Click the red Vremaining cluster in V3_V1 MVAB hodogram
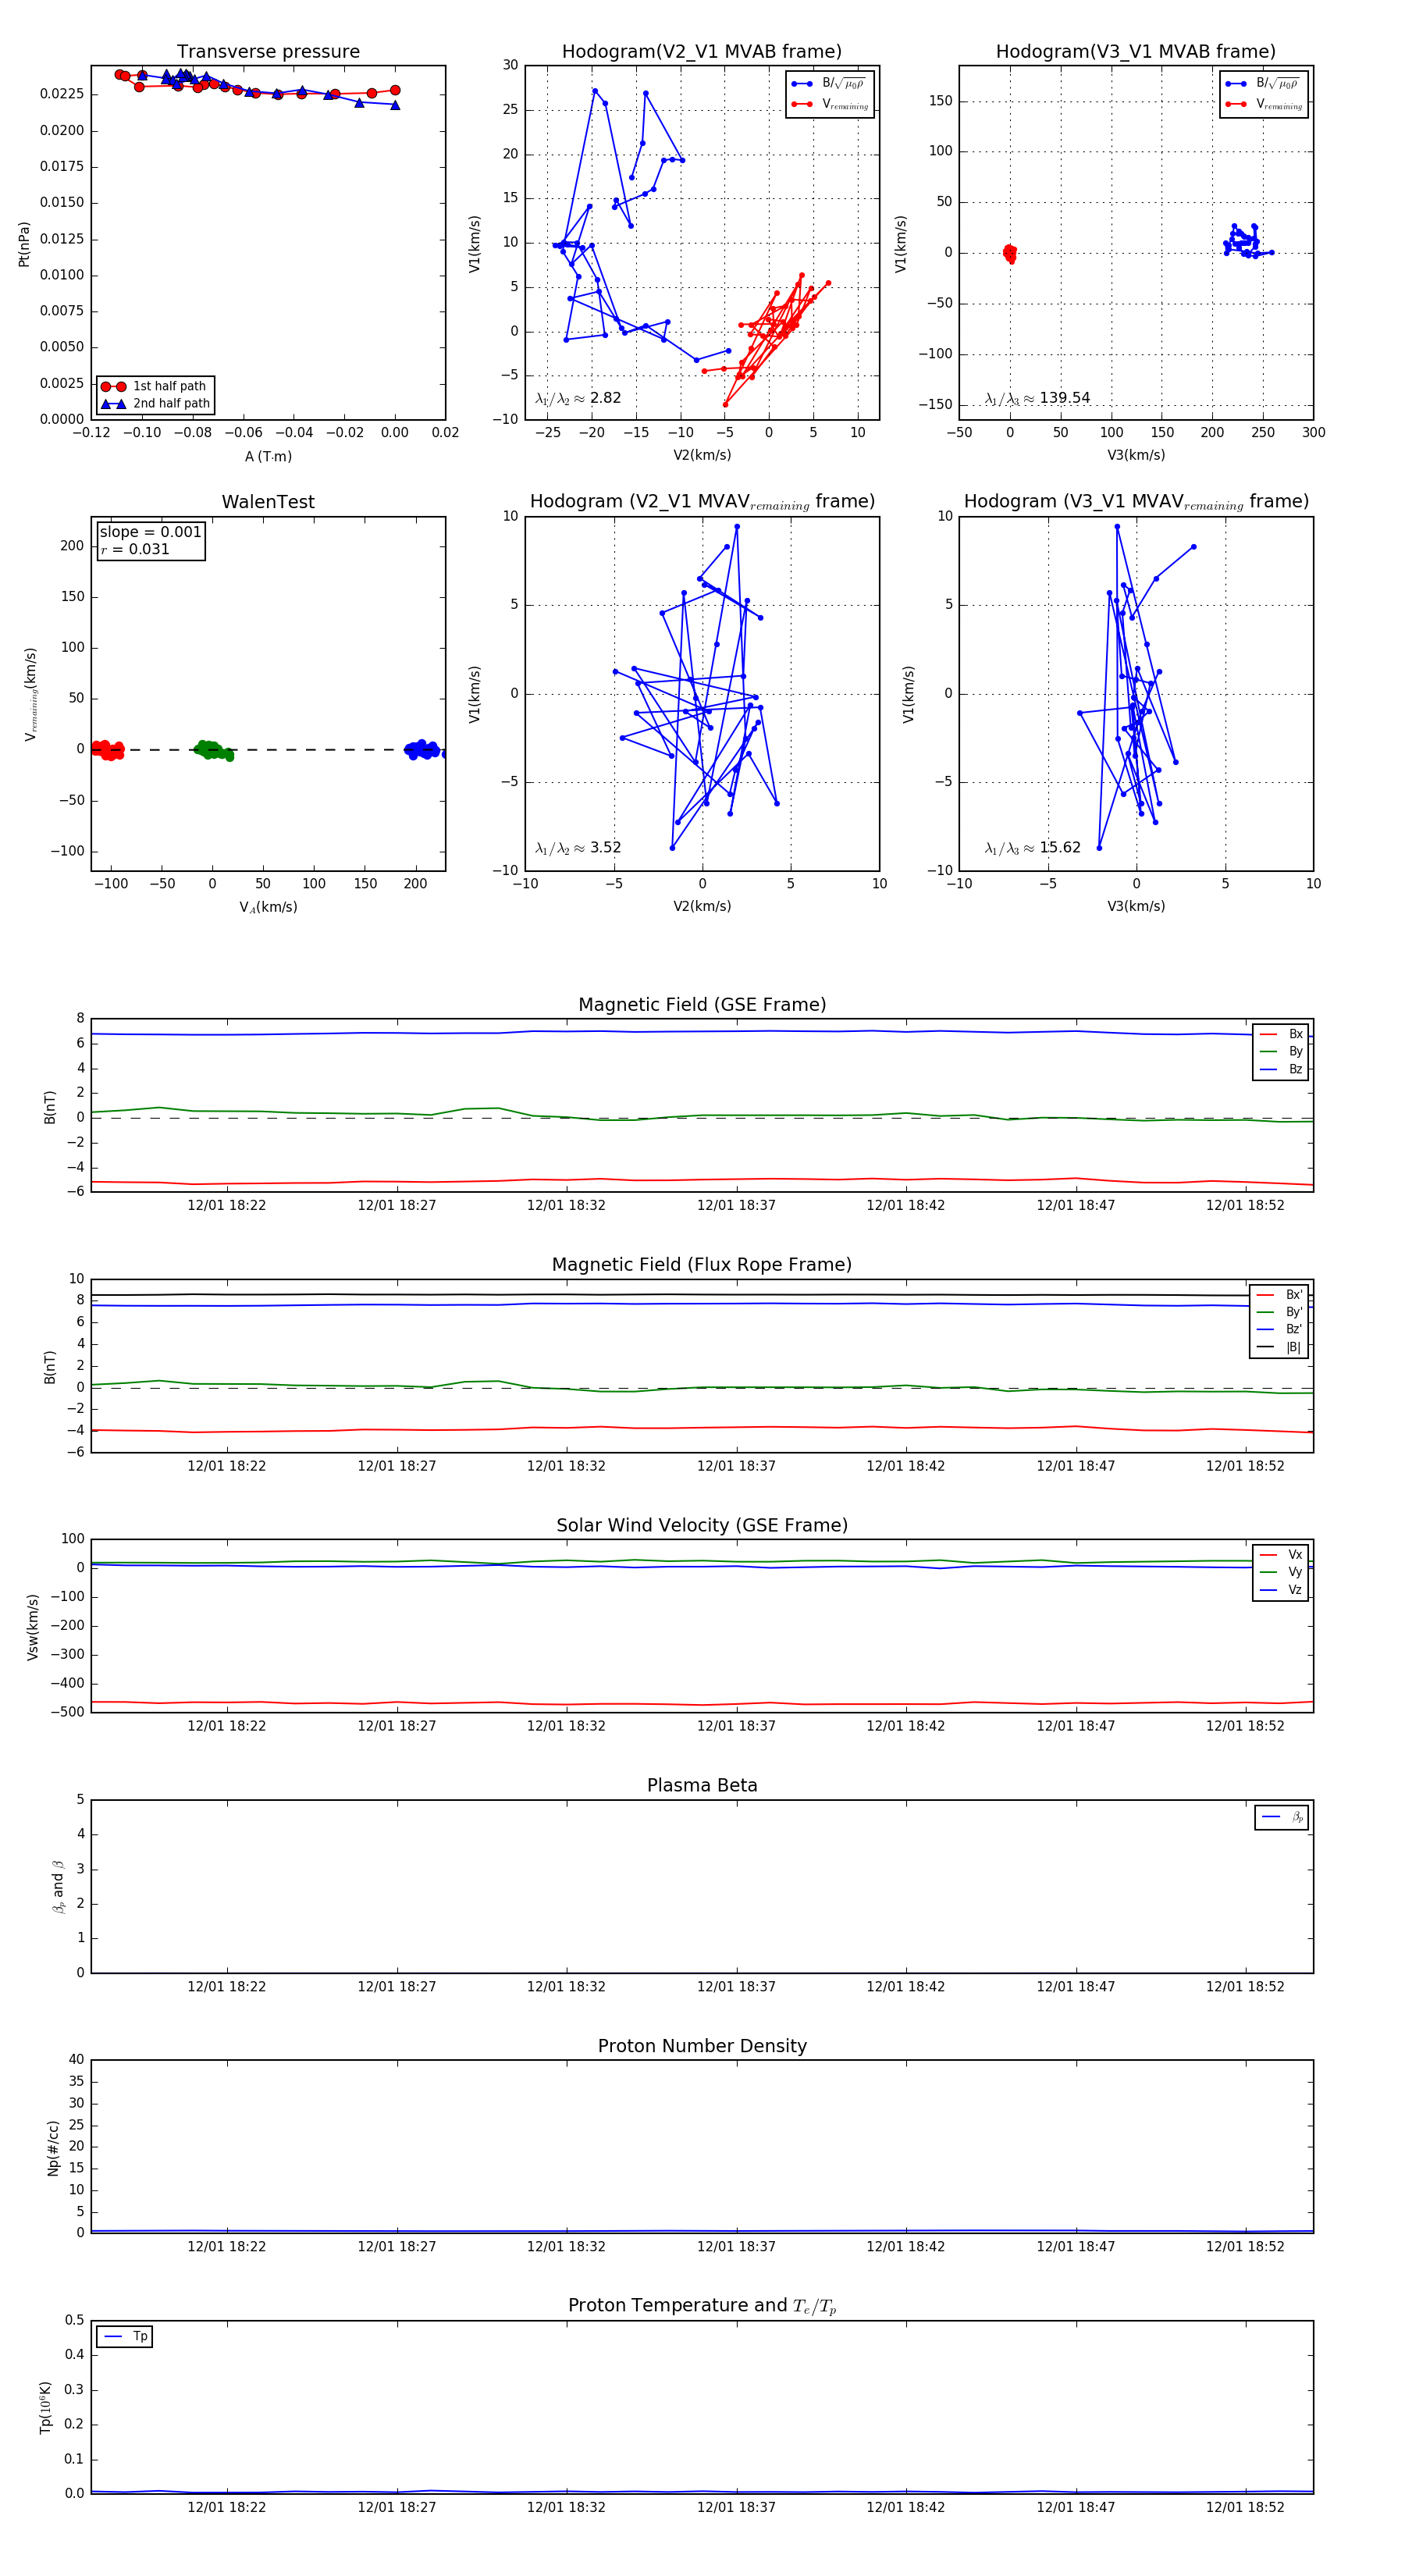 pyautogui.click(x=1010, y=253)
